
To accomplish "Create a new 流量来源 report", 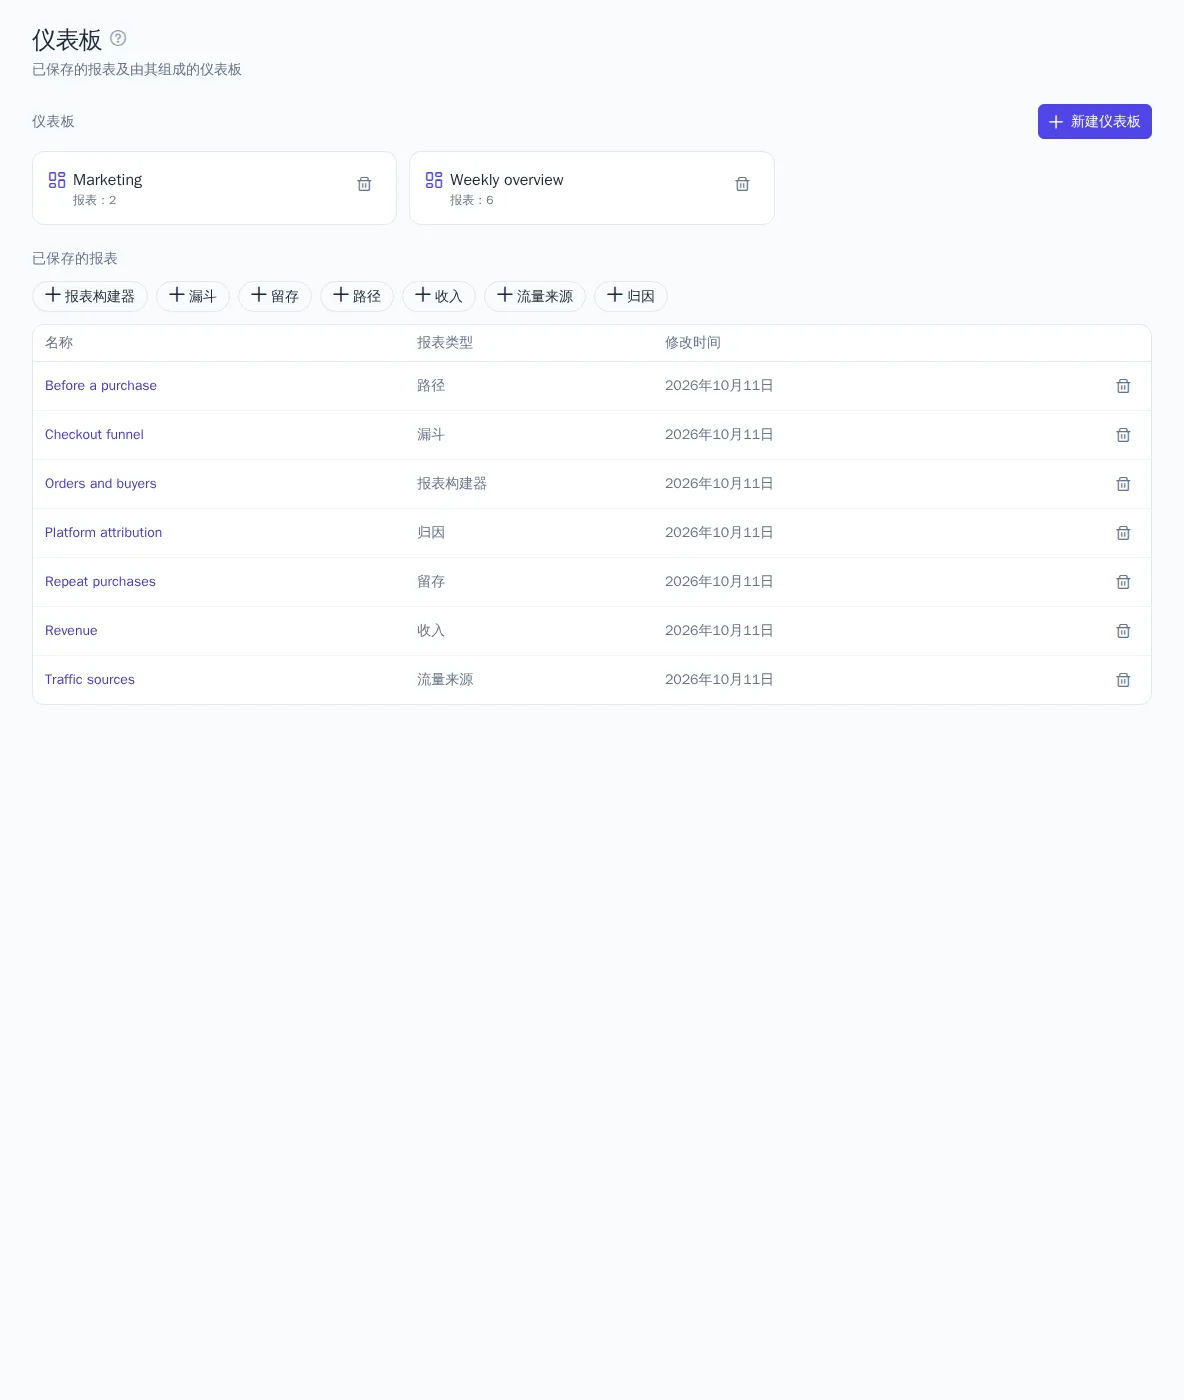I will [535, 296].
